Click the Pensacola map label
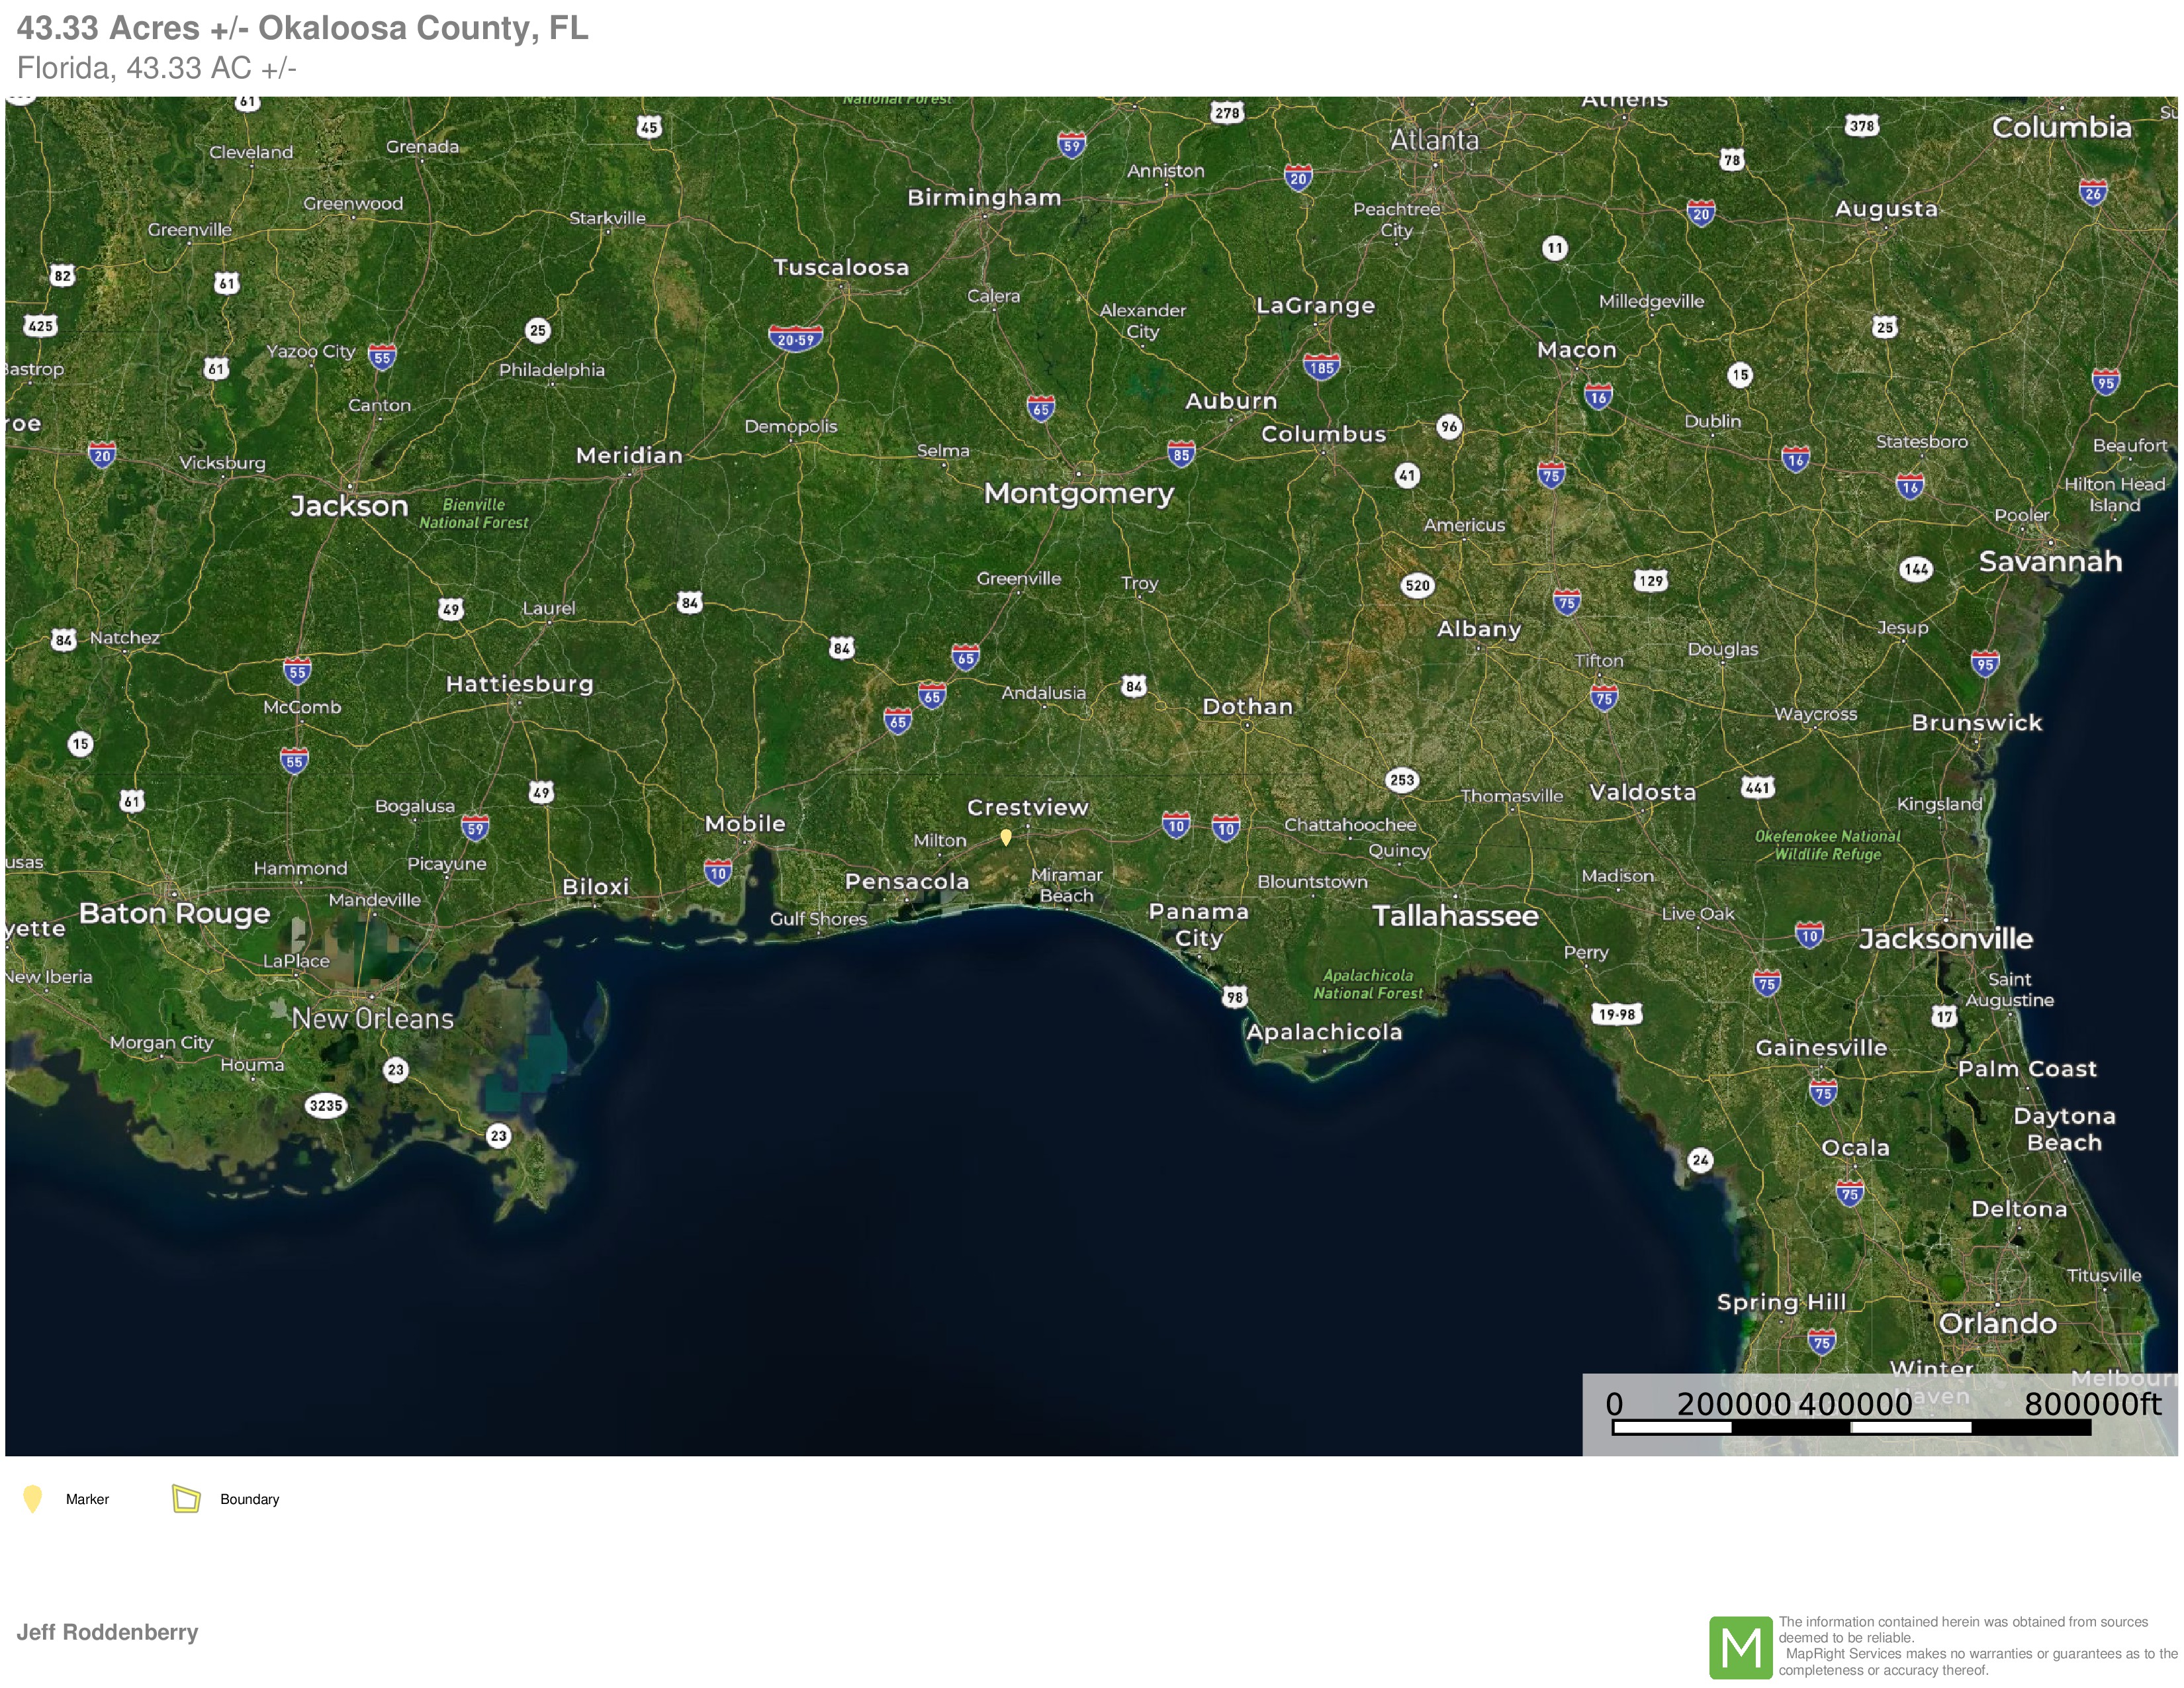The width and height of the screenshot is (2184, 1688). tap(907, 881)
